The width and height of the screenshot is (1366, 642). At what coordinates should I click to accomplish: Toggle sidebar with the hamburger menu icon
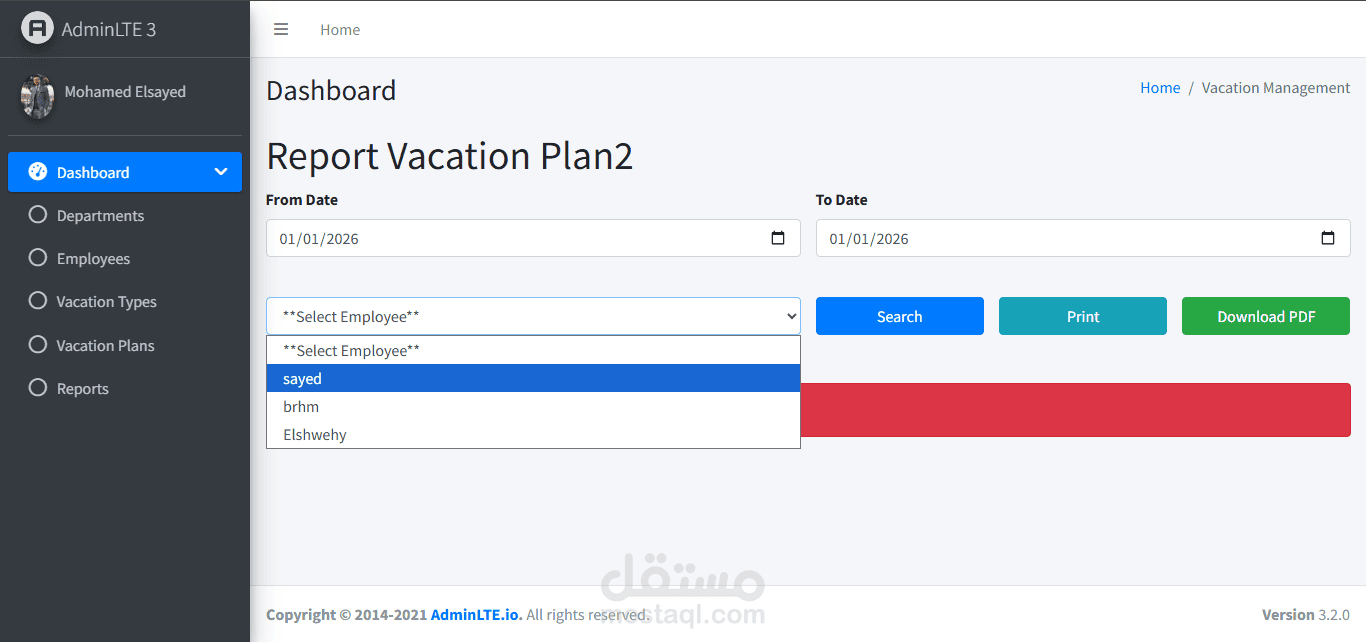pyautogui.click(x=281, y=30)
